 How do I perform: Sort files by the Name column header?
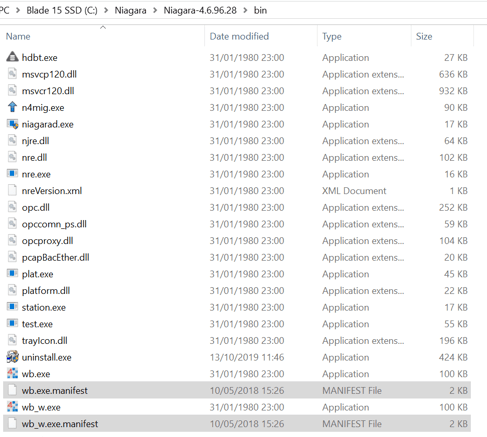pos(18,36)
